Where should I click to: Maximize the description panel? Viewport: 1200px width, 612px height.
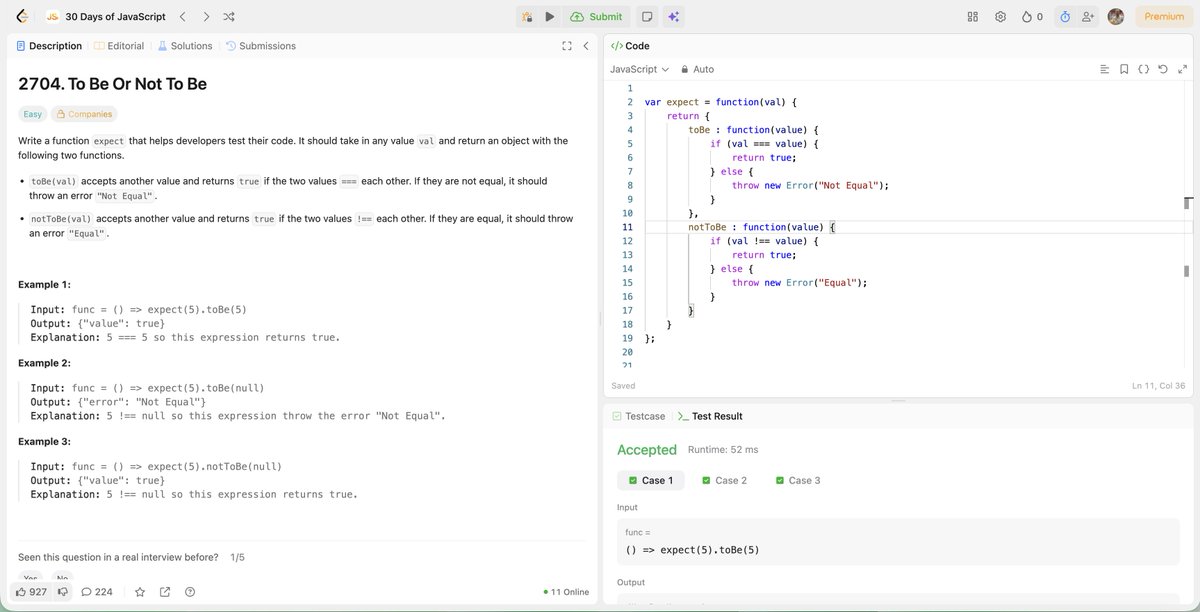567,46
